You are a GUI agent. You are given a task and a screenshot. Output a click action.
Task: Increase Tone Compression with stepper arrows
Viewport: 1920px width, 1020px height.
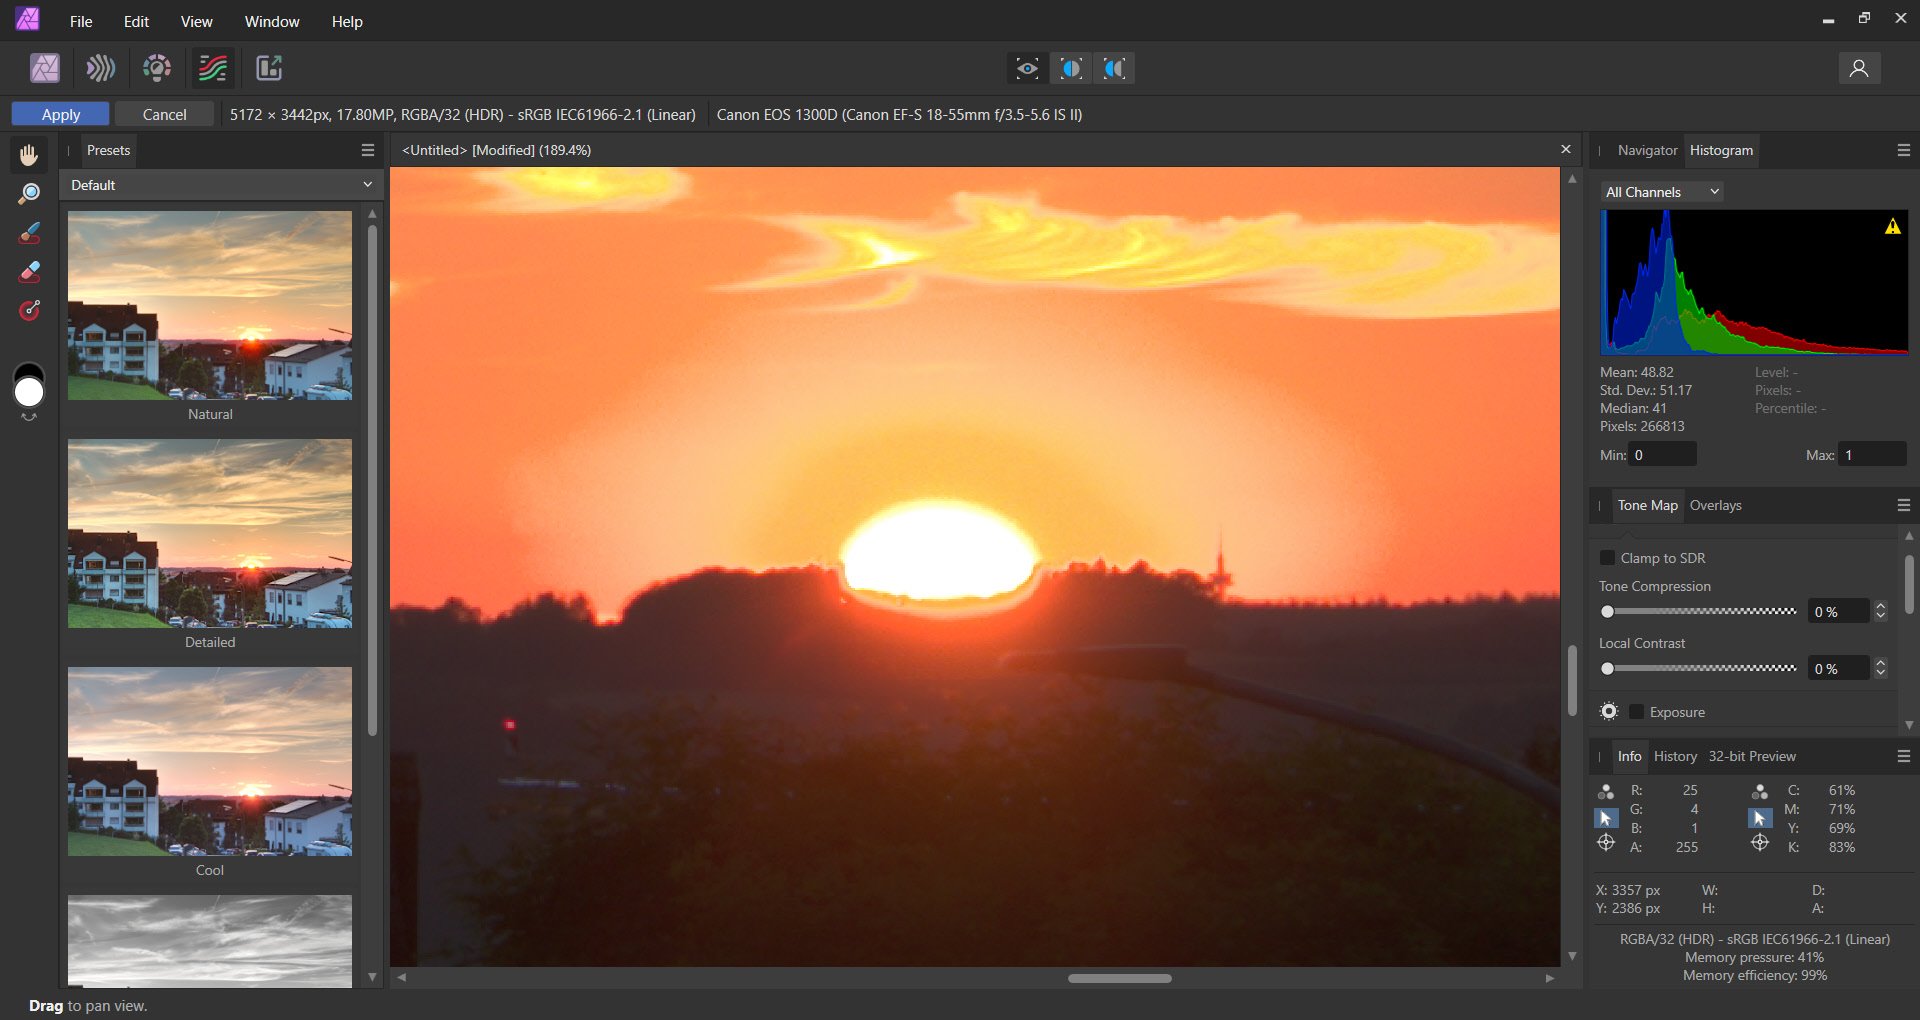1881,606
